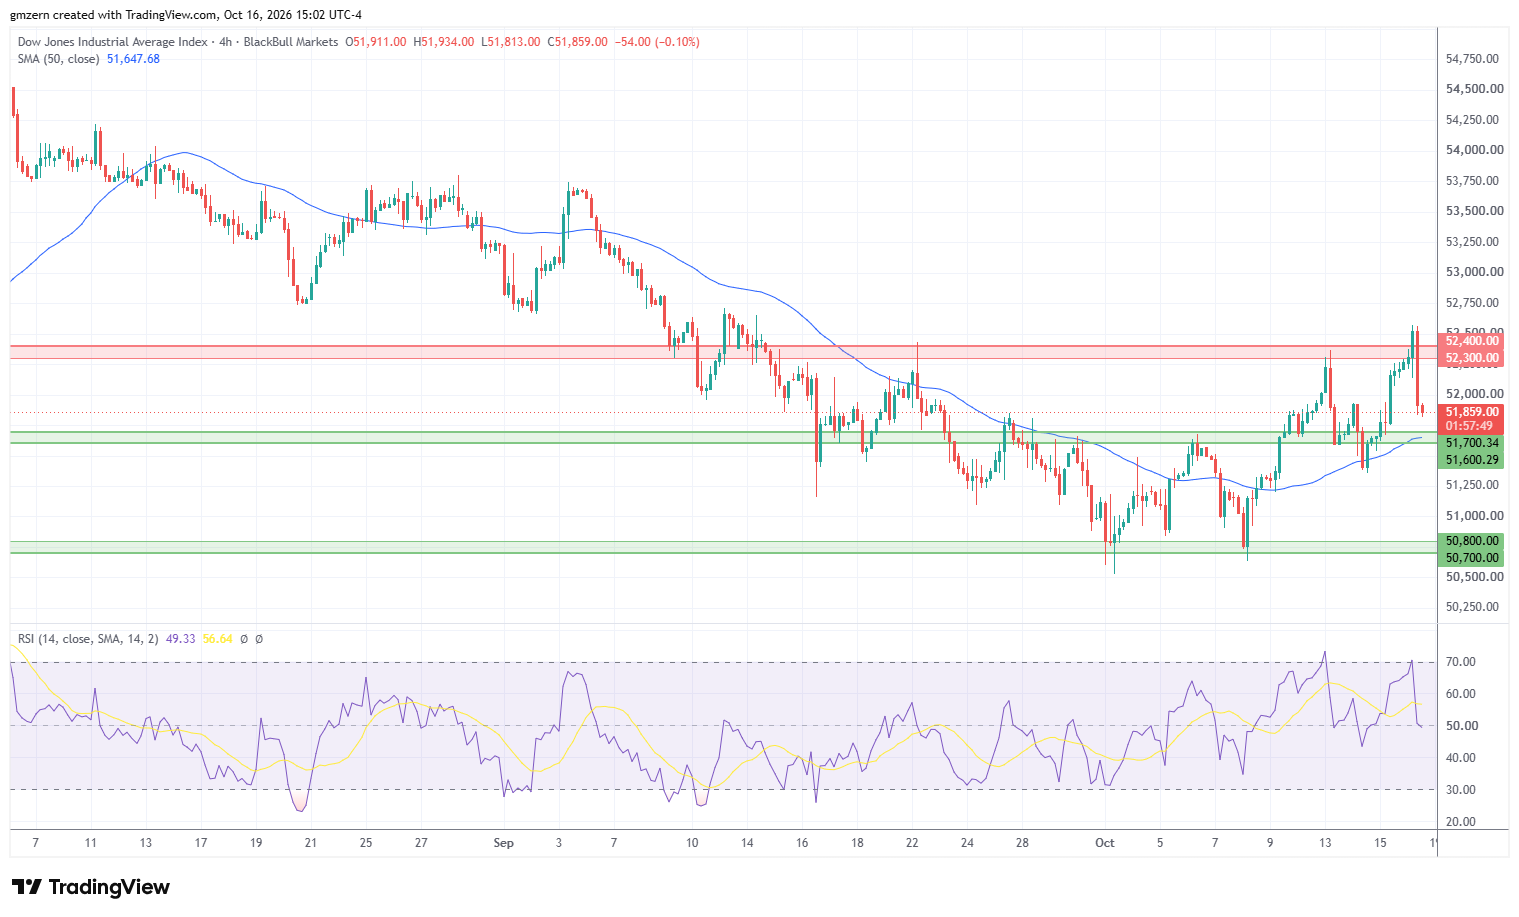This screenshot has width=1519, height=917.
Task: Click the red 52,400.00 resistance price label
Action: point(1472,341)
